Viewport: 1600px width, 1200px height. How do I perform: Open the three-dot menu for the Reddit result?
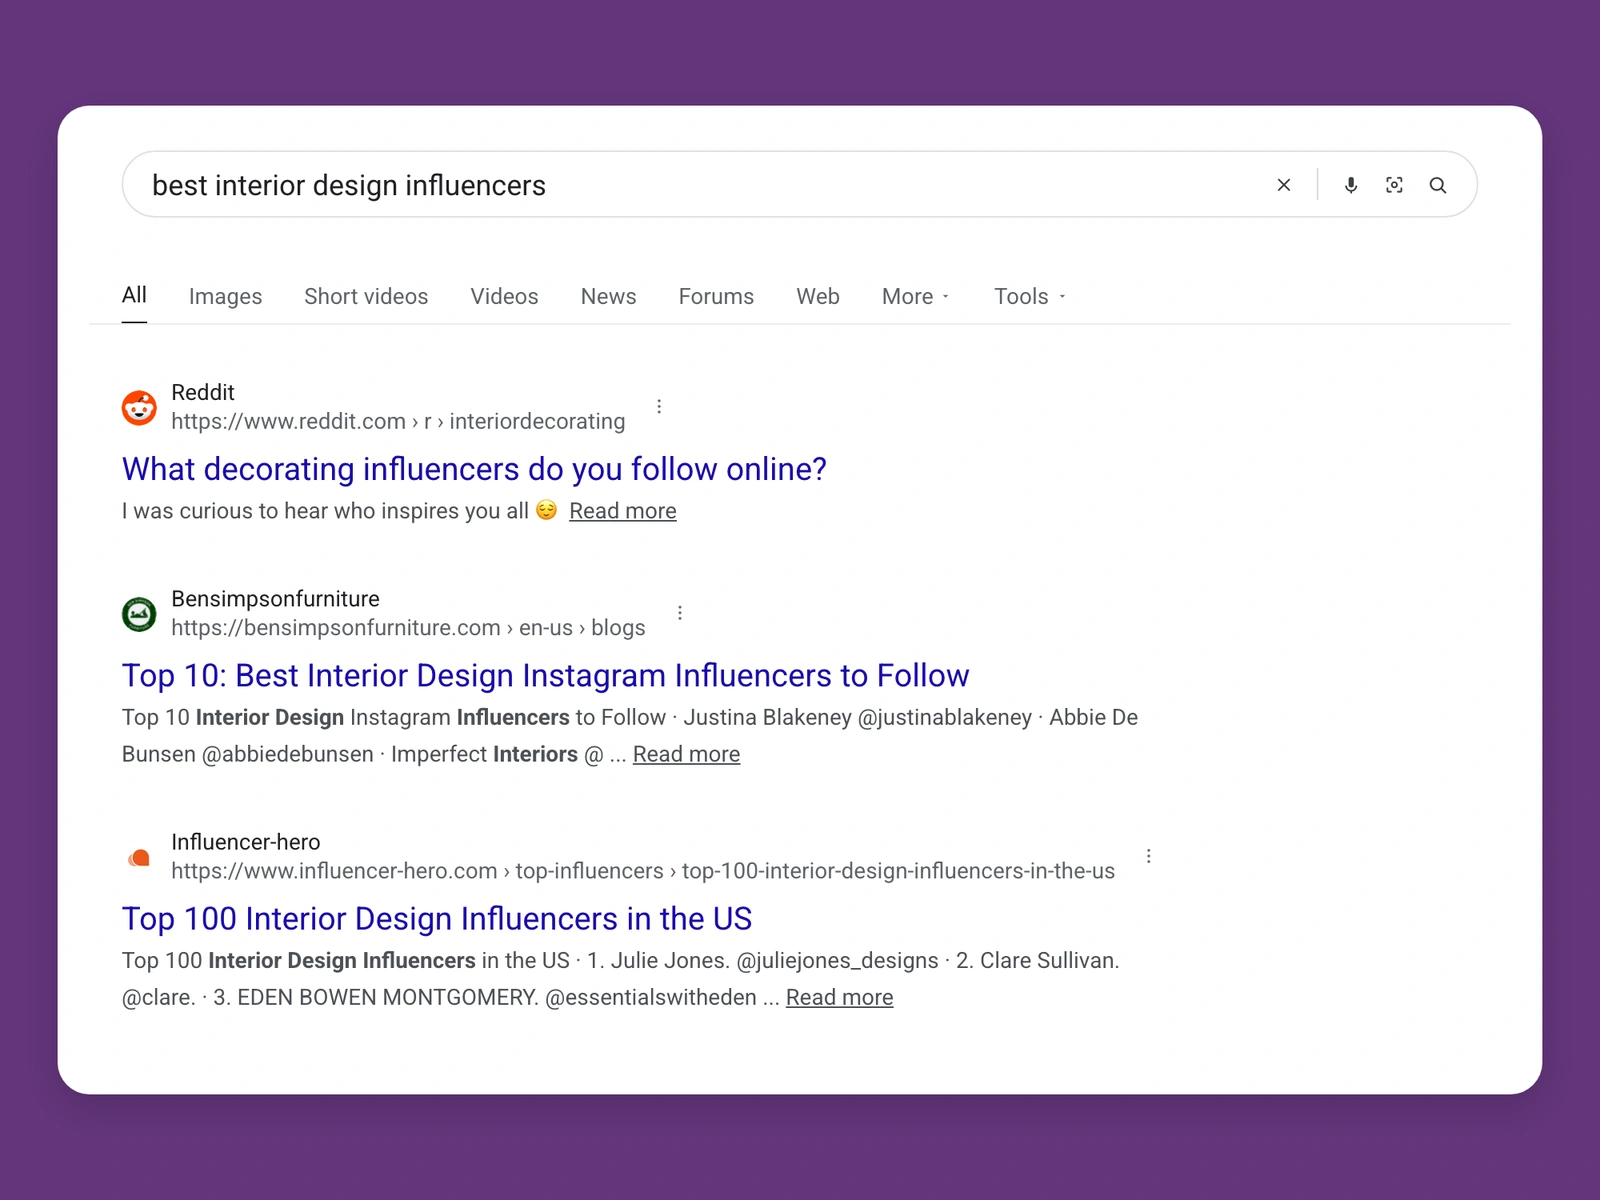pyautogui.click(x=659, y=406)
